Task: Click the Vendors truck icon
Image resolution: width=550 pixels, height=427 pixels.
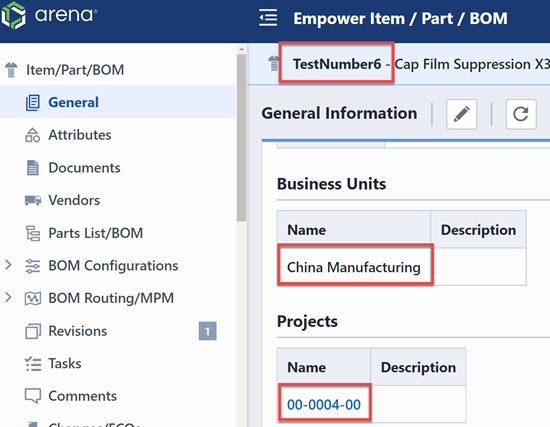Action: pos(33,200)
